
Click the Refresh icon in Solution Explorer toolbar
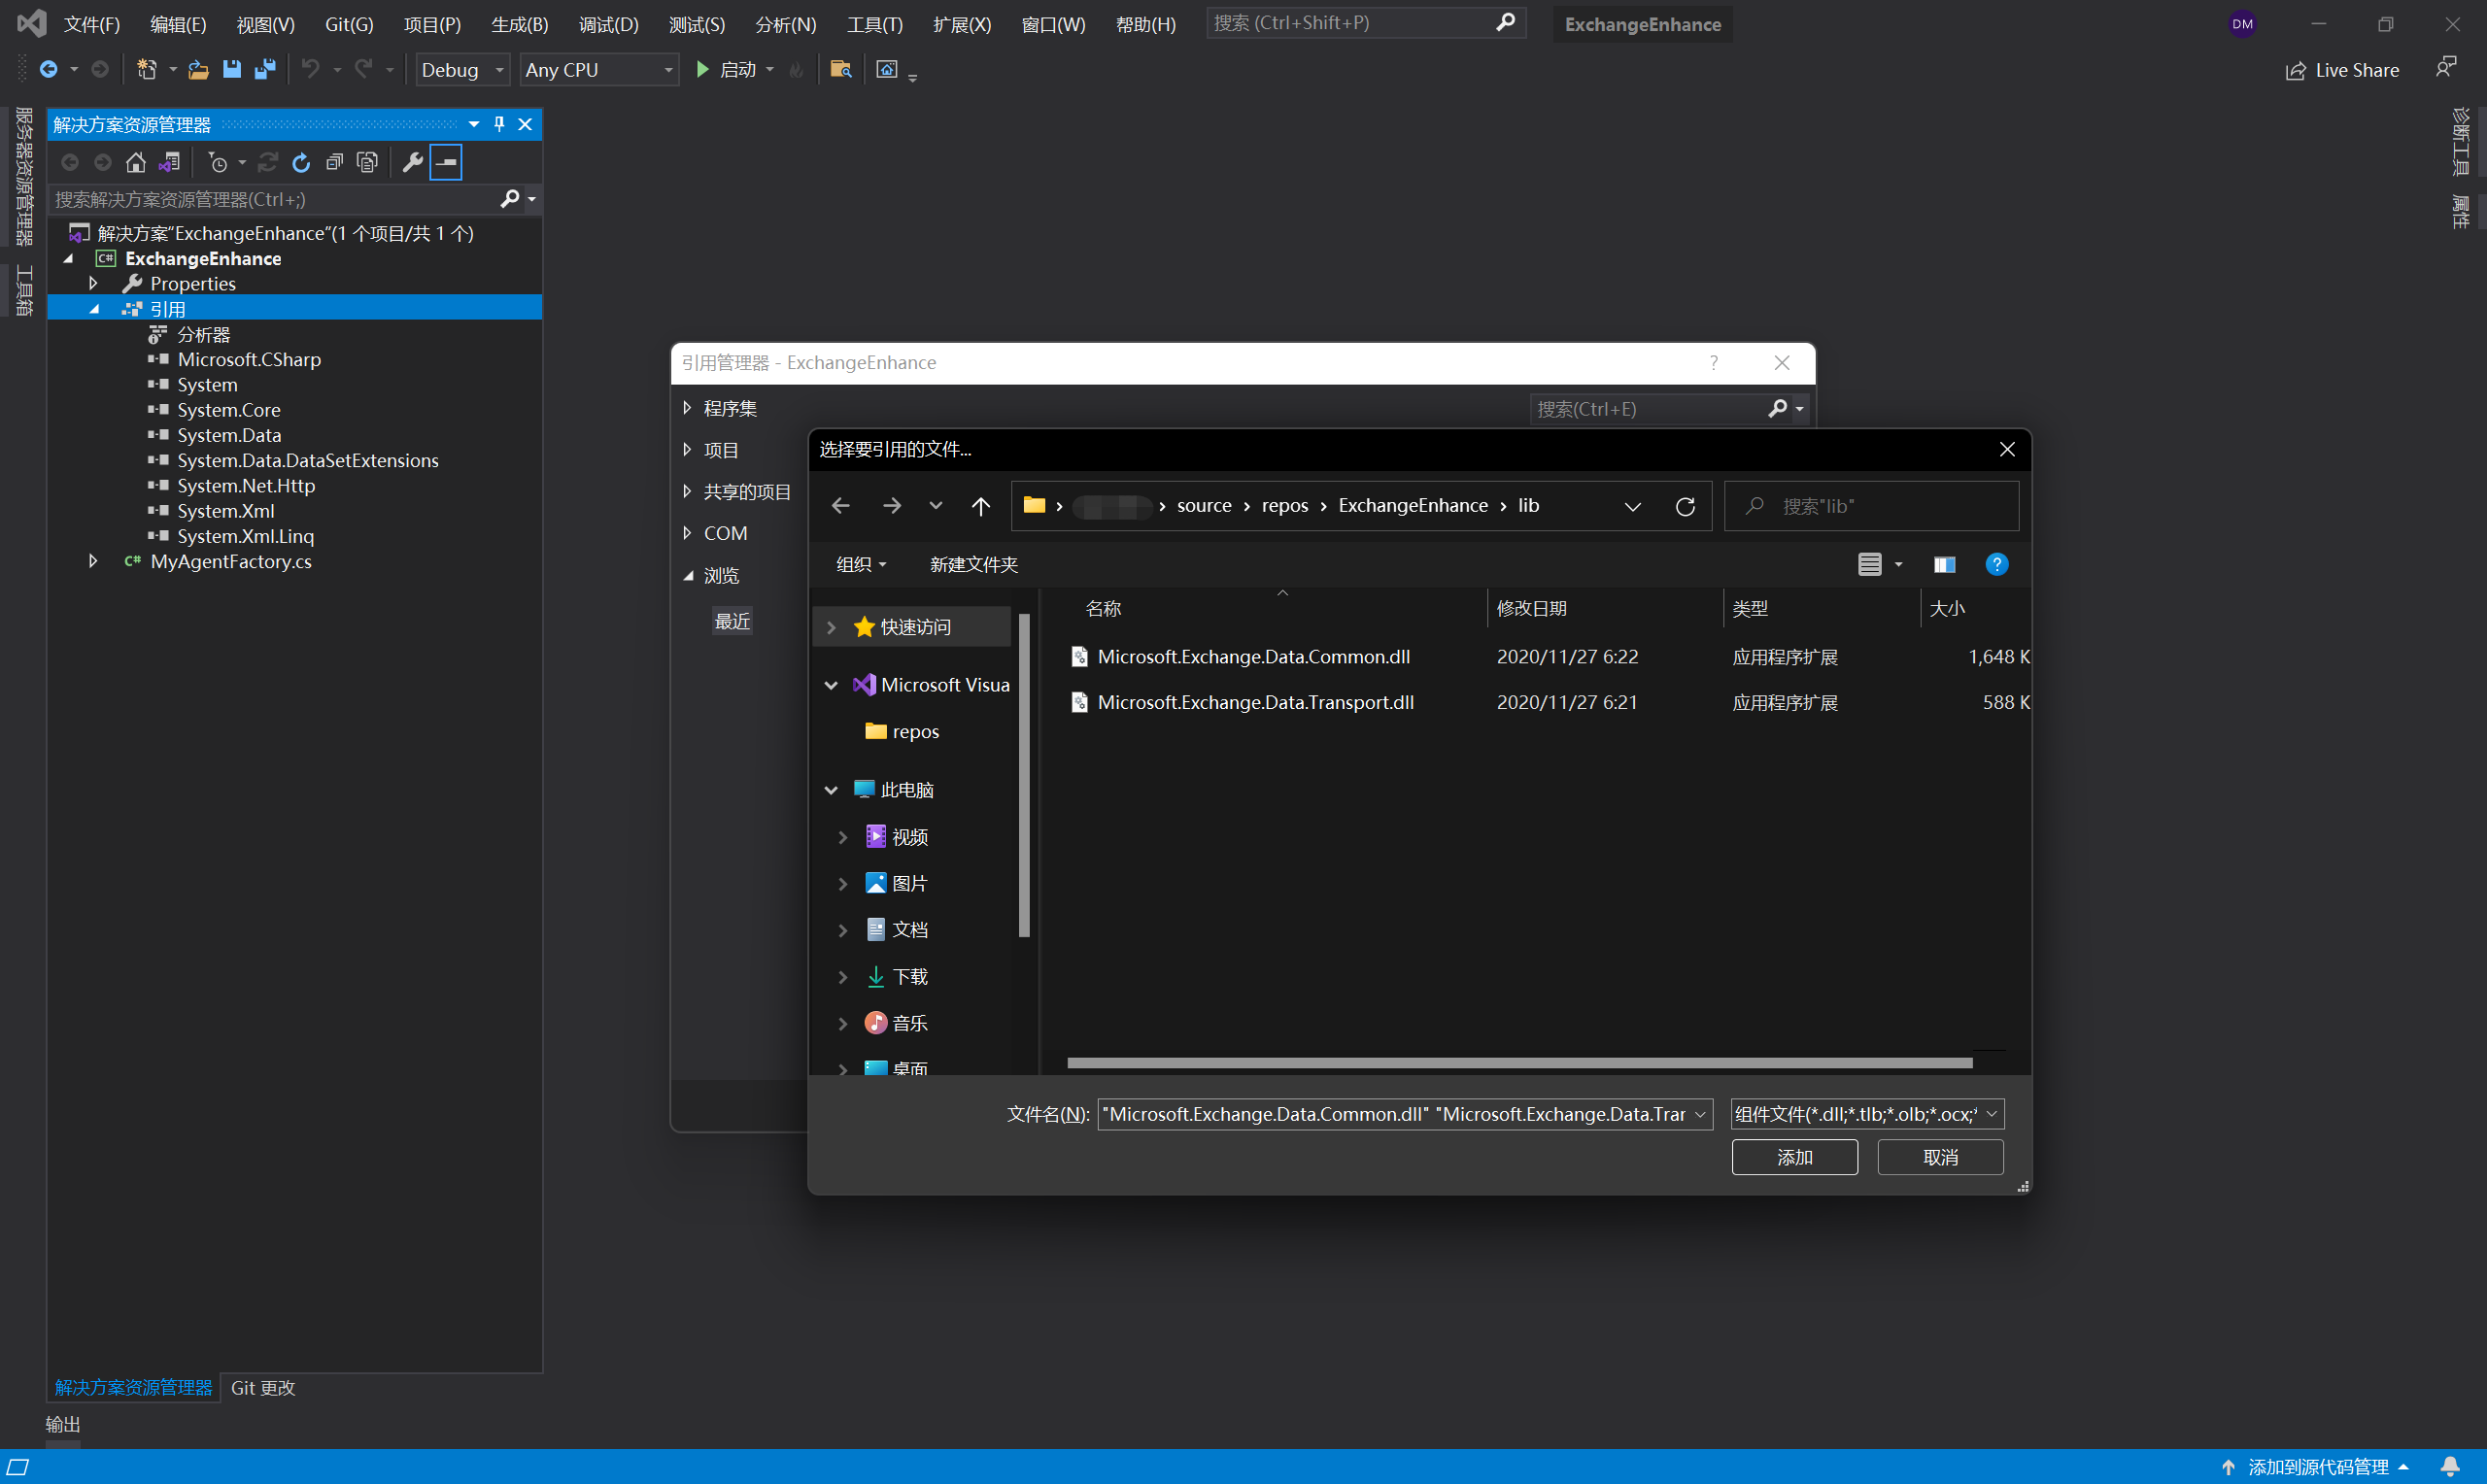[301, 162]
